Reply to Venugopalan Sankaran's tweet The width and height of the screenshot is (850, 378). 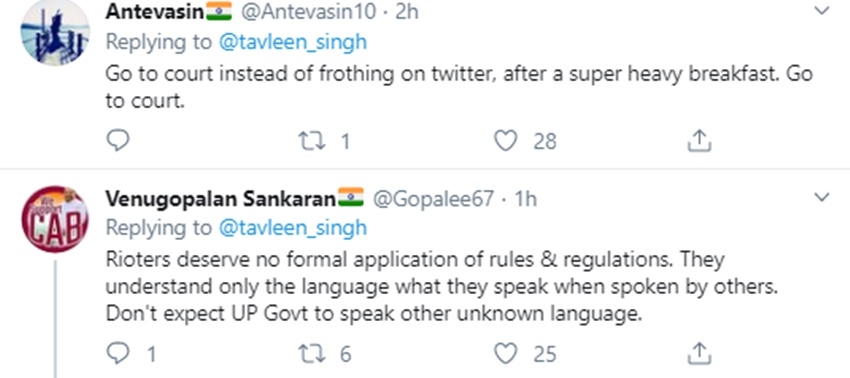[x=118, y=355]
